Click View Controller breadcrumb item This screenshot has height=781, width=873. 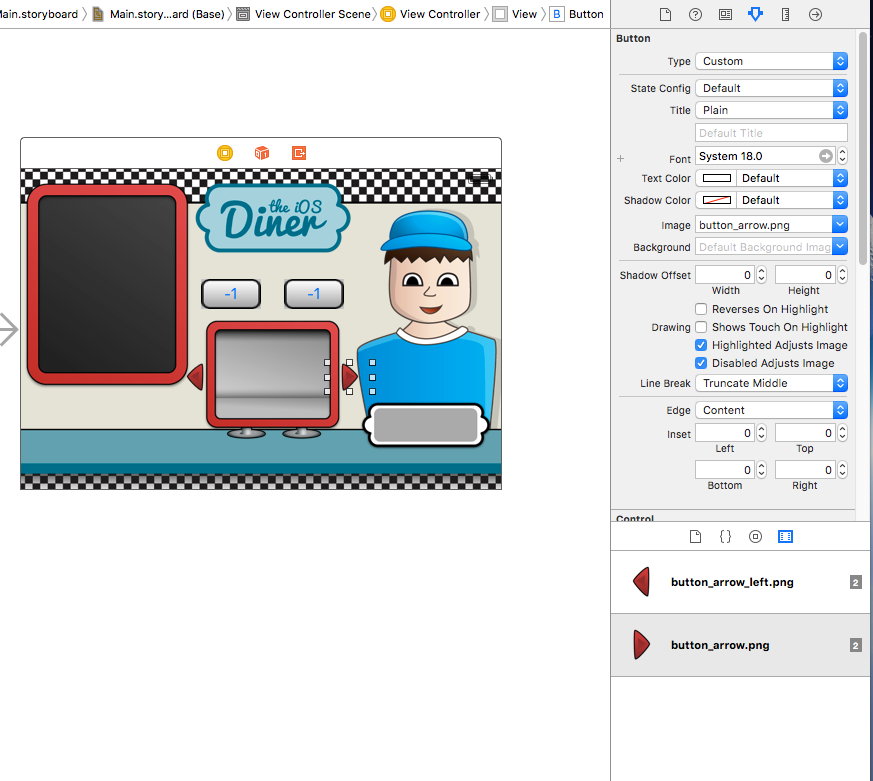click(x=431, y=14)
